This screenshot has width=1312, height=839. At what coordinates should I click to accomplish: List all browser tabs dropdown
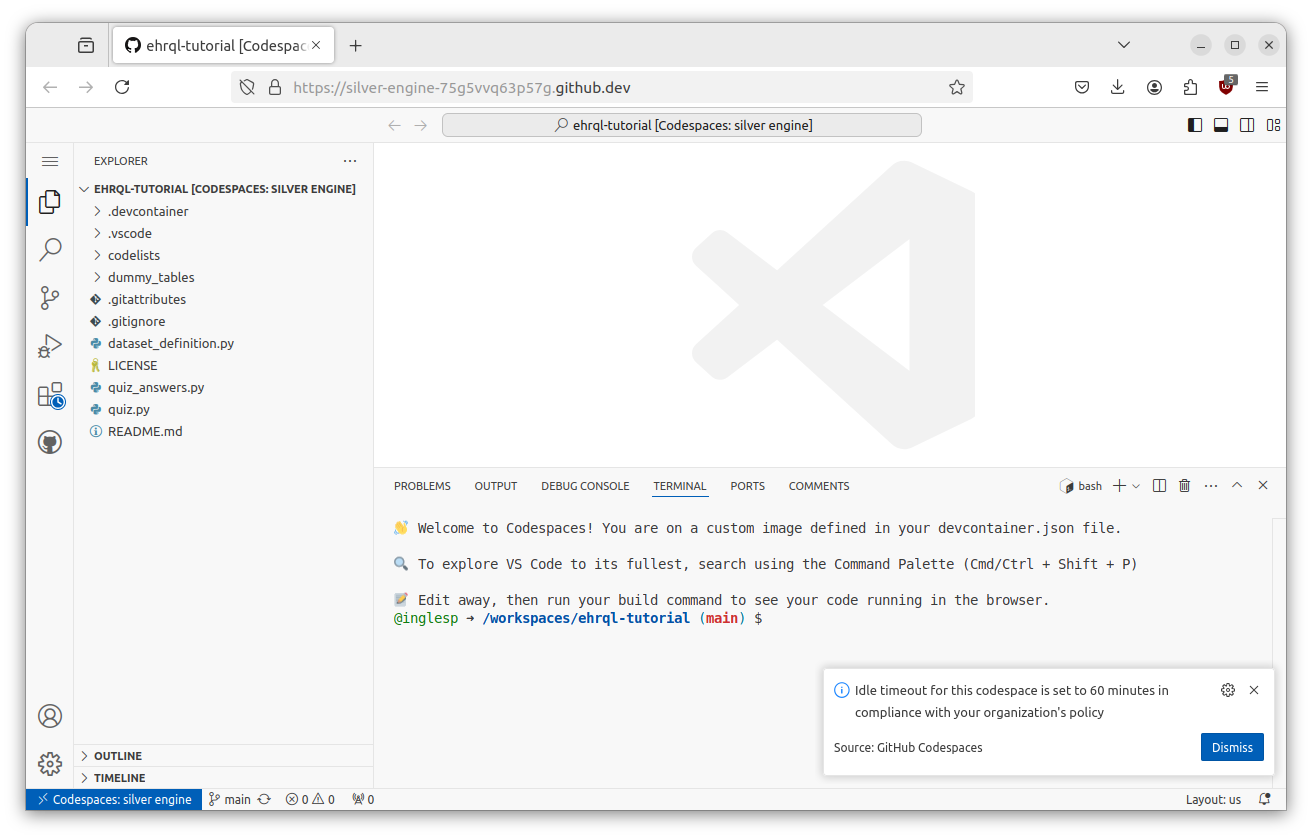coord(1124,45)
